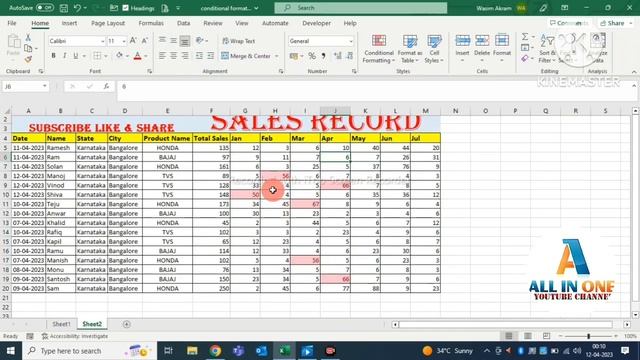Click Align Right icon
The image size is (640, 360).
coord(185,56)
